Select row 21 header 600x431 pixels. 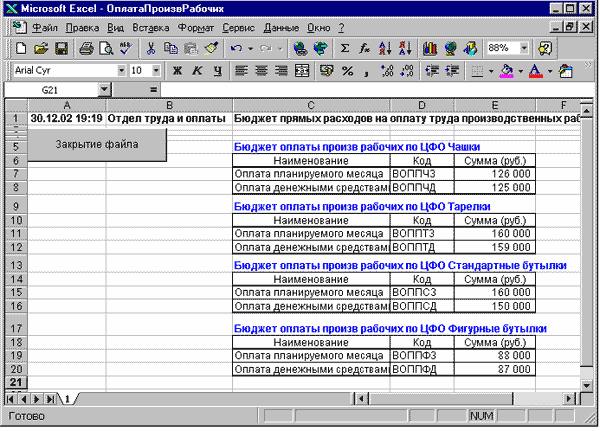pyautogui.click(x=16, y=382)
